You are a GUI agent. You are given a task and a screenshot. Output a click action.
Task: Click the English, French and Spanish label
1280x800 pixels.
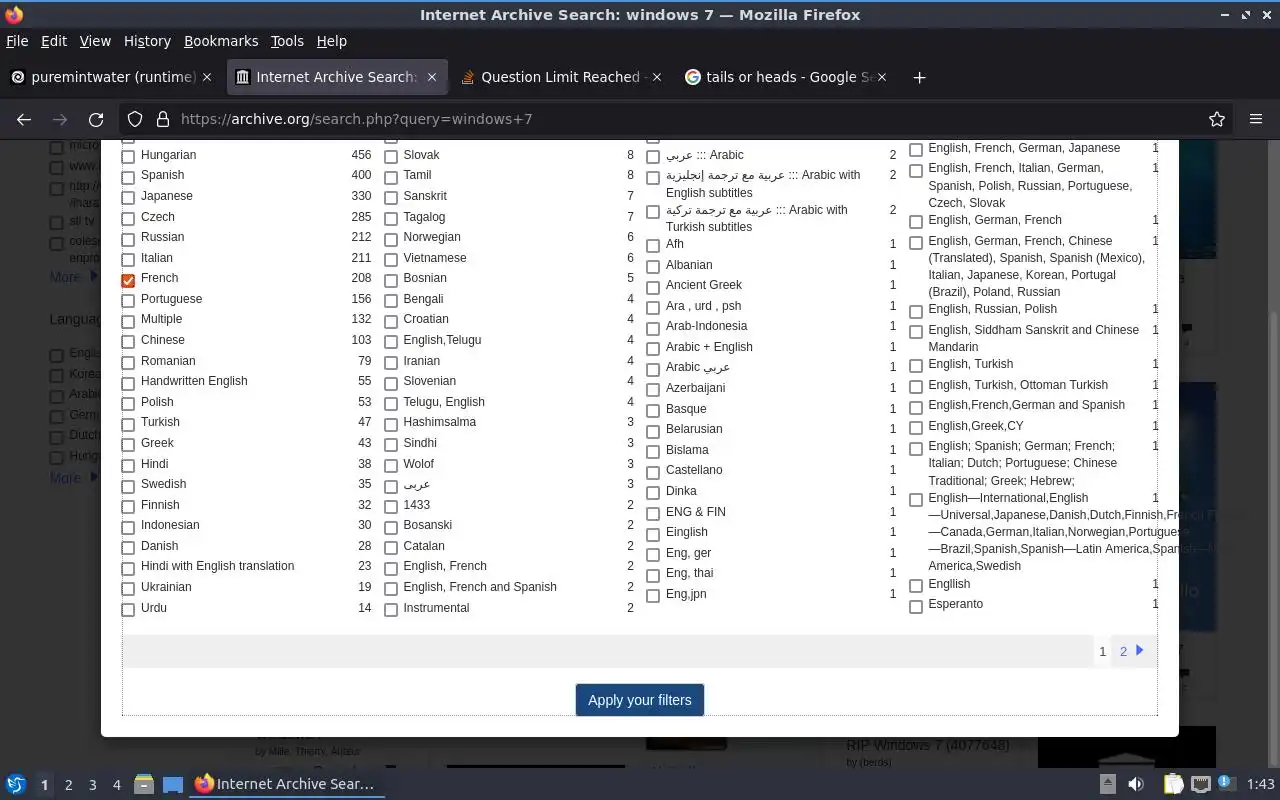pyautogui.click(x=480, y=587)
